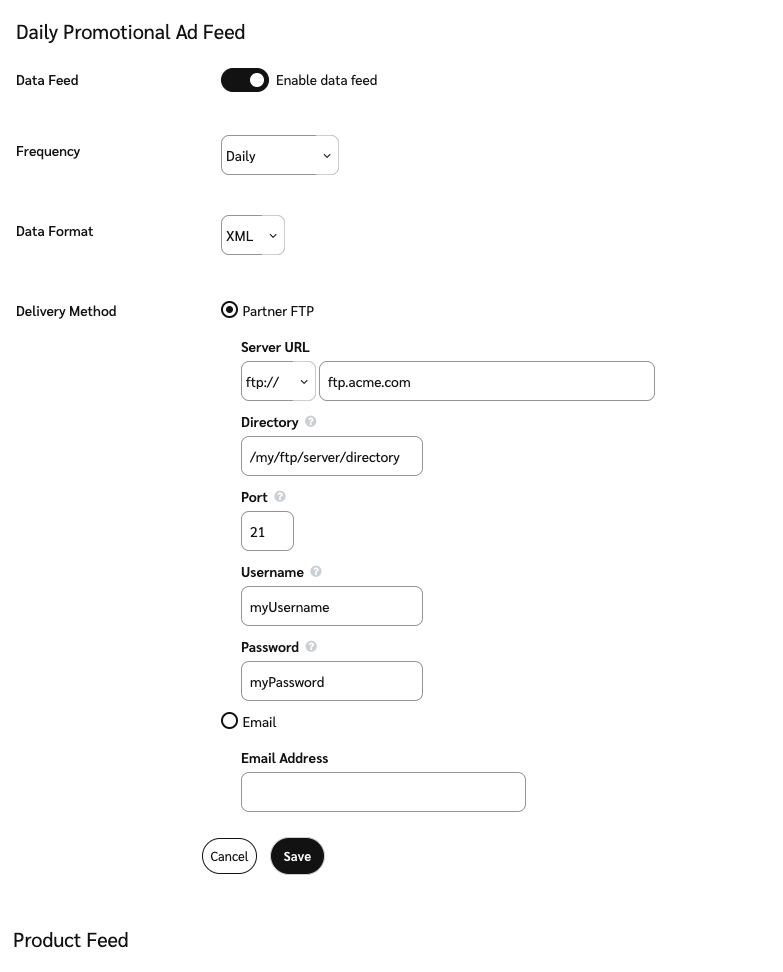Expand the Data Format XML dropdown
783x972 pixels.
252,236
